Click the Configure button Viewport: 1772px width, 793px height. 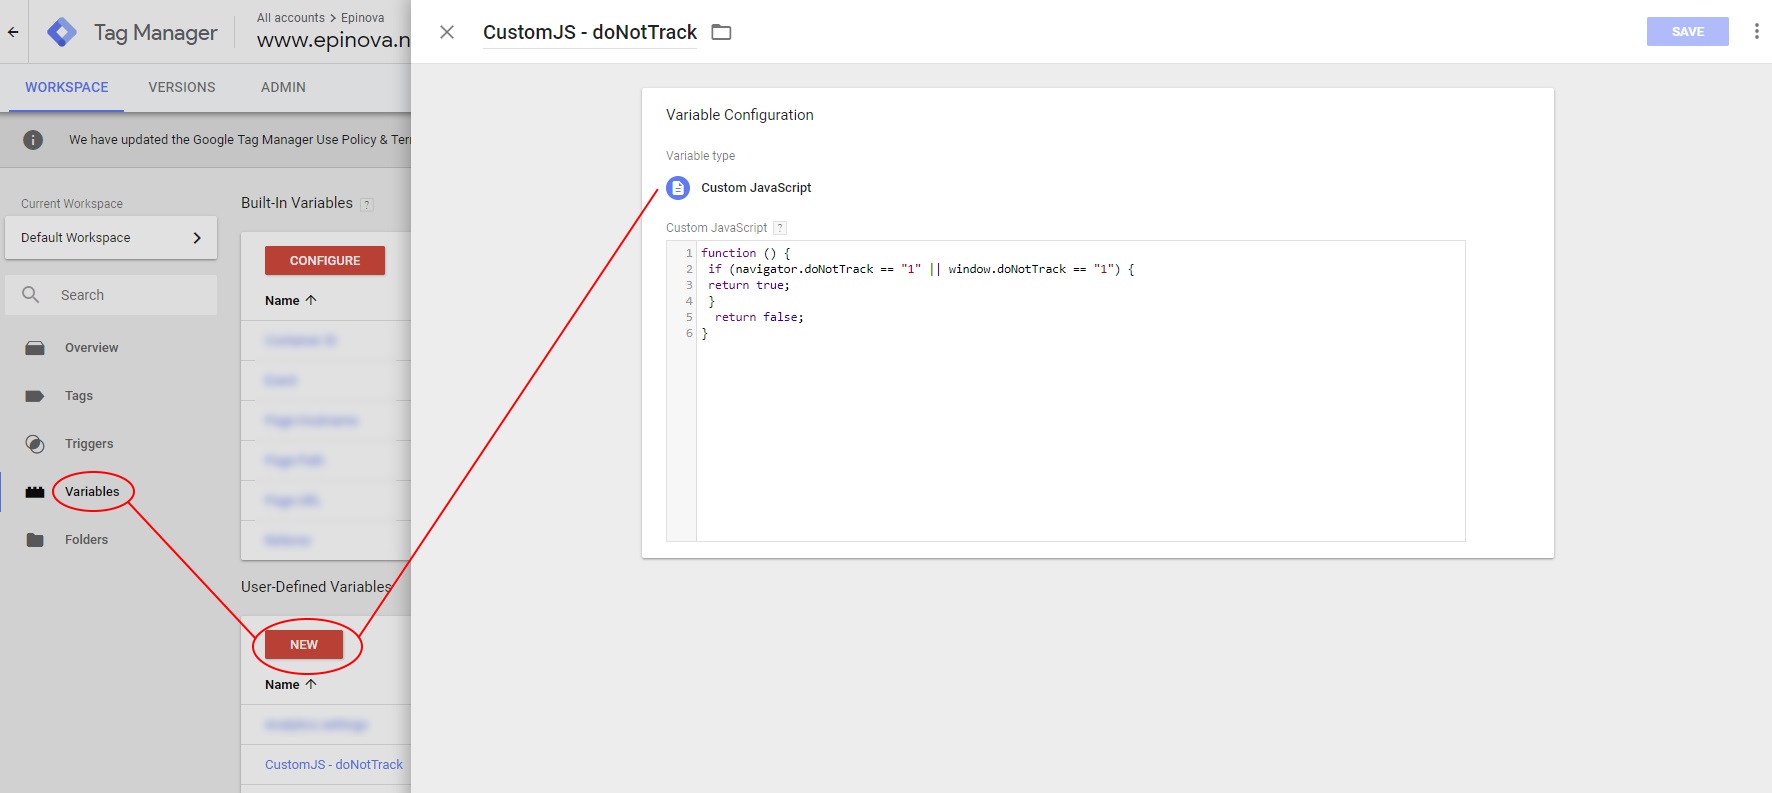click(325, 260)
